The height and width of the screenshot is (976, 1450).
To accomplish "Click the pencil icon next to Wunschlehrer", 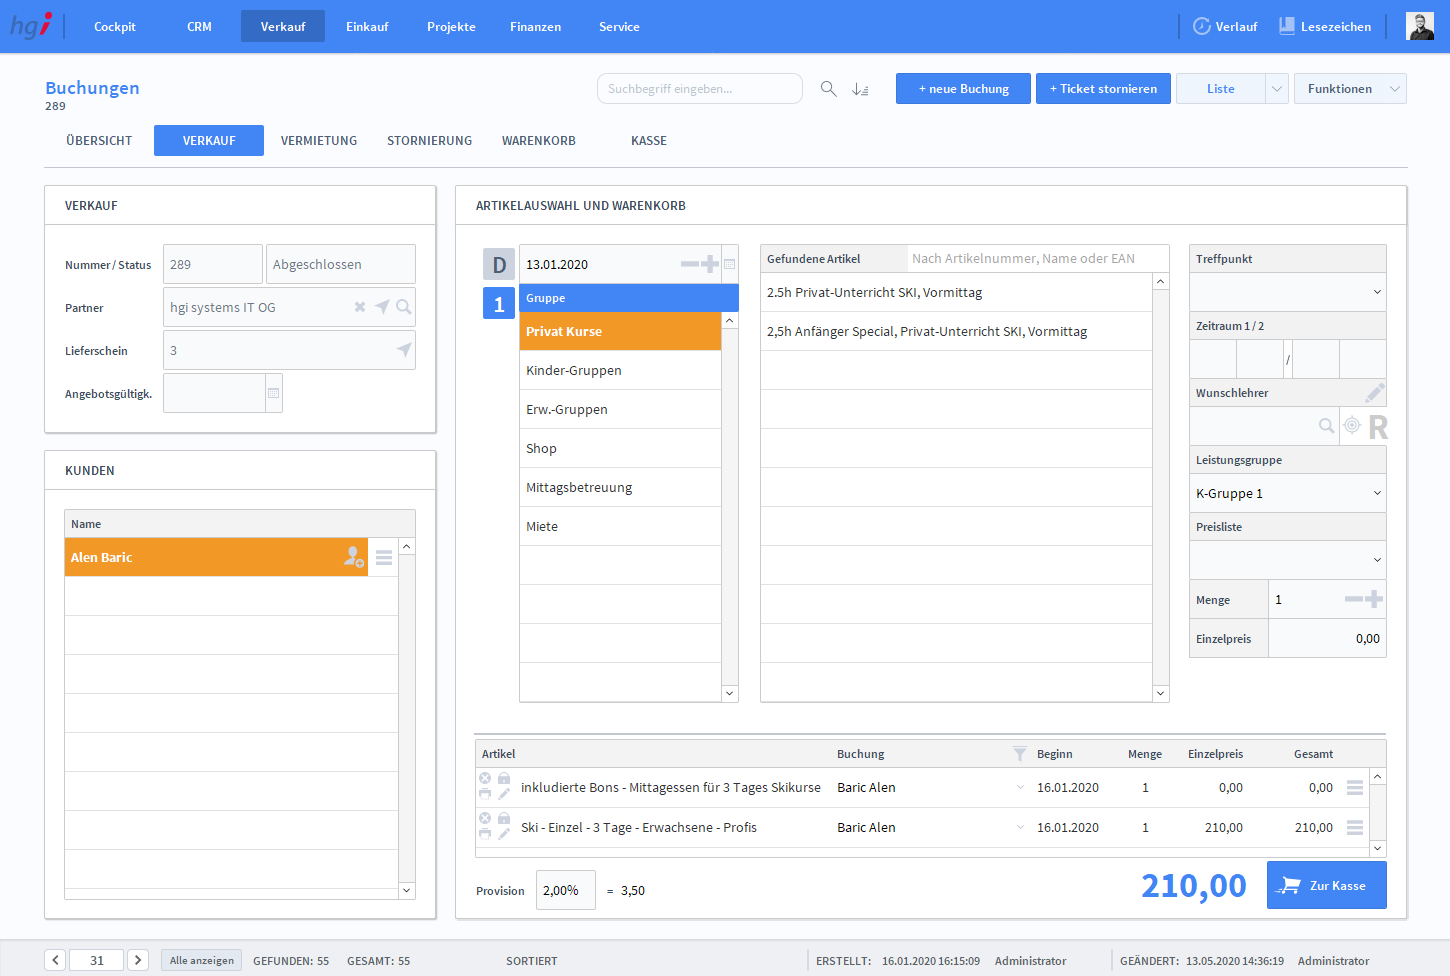I will [x=1375, y=393].
